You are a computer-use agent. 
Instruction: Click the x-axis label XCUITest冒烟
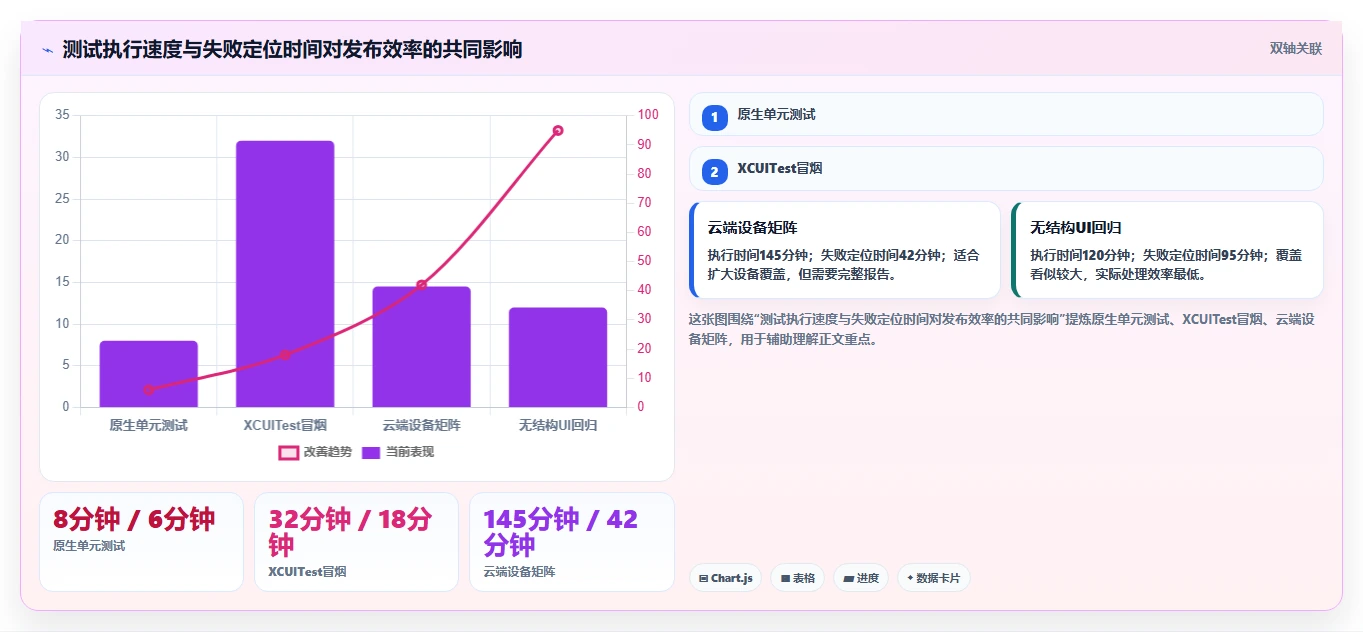285,425
